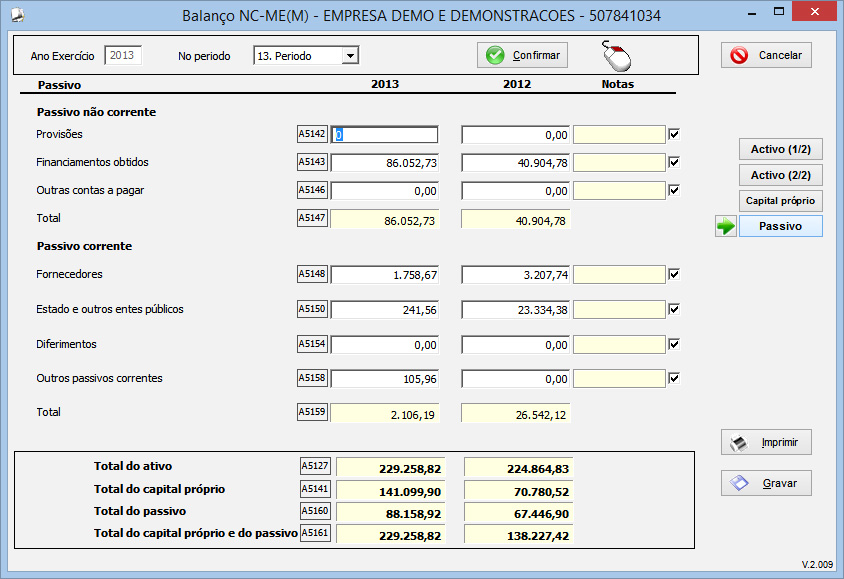This screenshot has height=579, width=844.
Task: Click the Ano Exercício field
Action: coord(123,55)
